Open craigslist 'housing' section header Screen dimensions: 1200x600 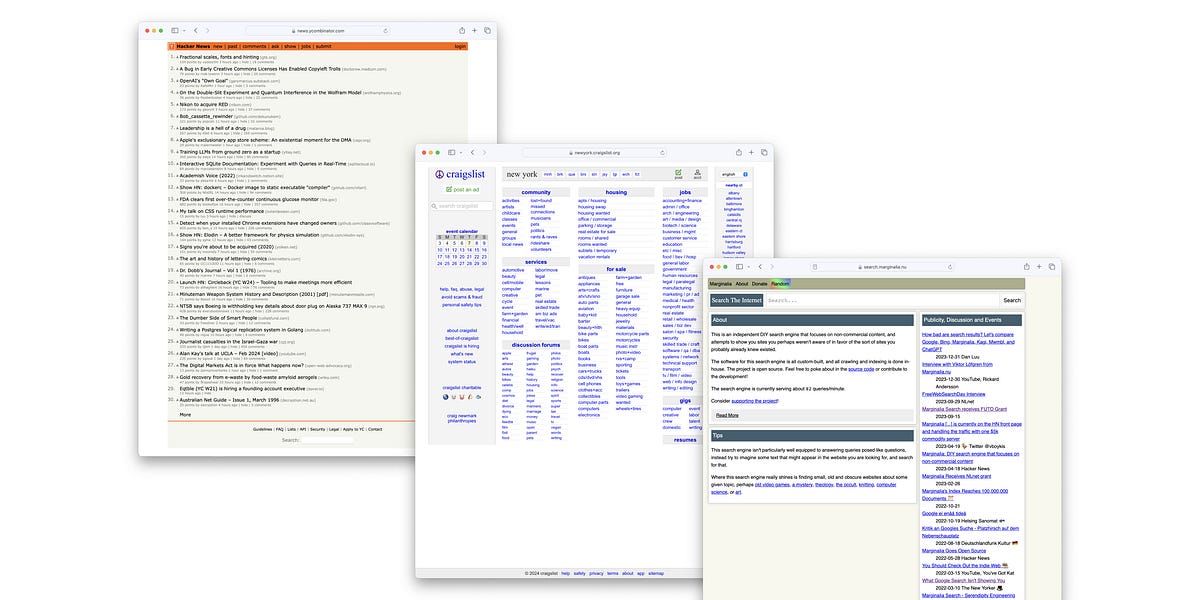click(616, 192)
